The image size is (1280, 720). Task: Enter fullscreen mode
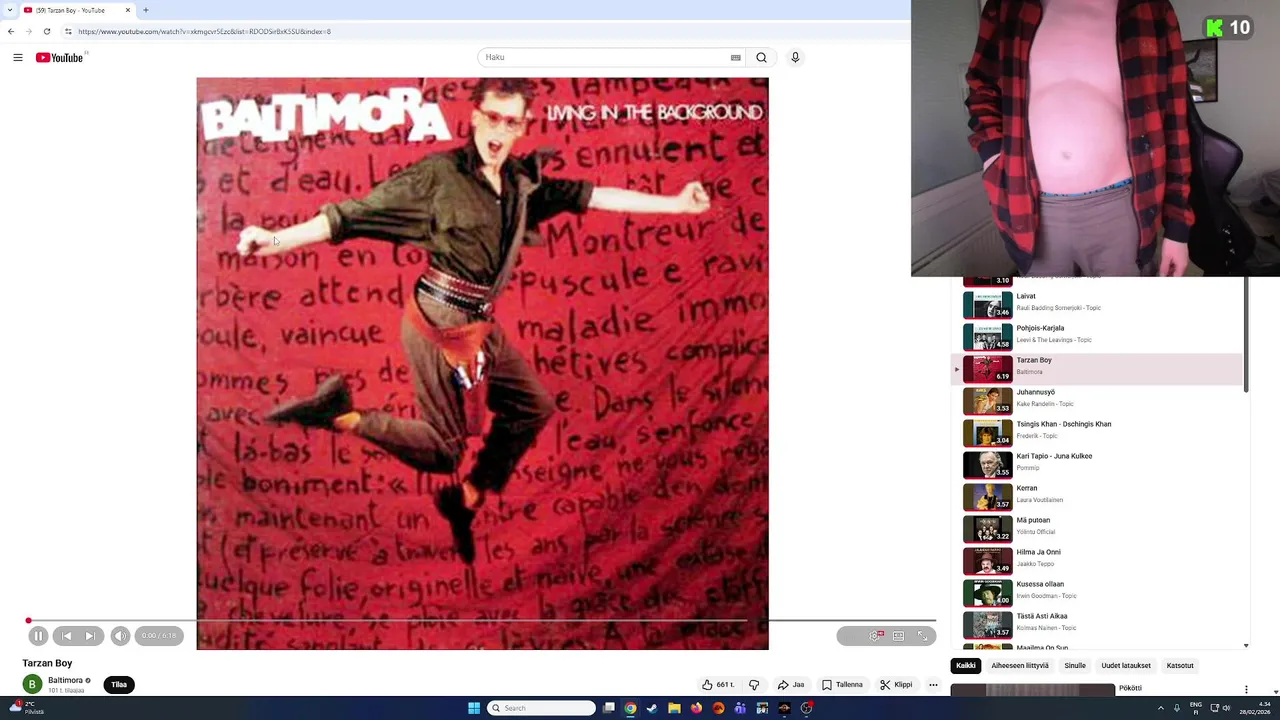tap(922, 636)
